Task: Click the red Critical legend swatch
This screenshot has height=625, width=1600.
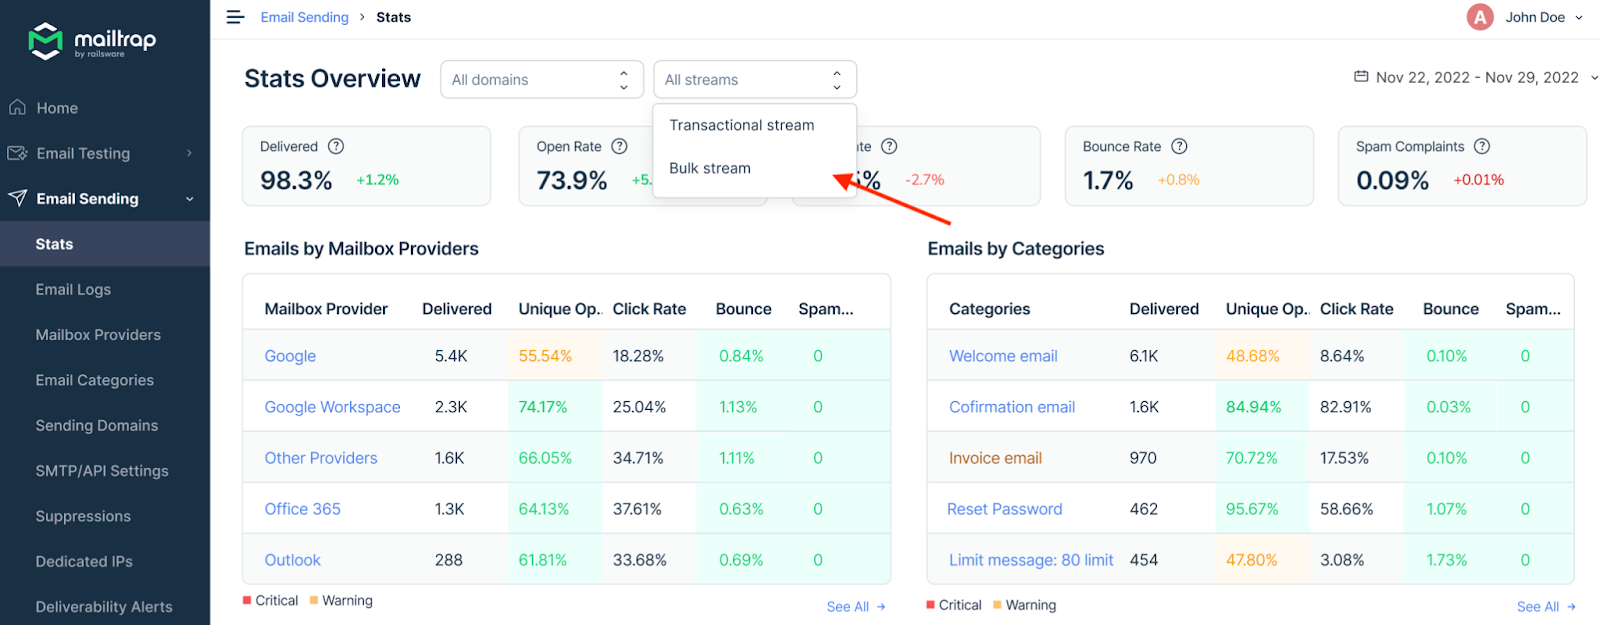Action: 247,600
